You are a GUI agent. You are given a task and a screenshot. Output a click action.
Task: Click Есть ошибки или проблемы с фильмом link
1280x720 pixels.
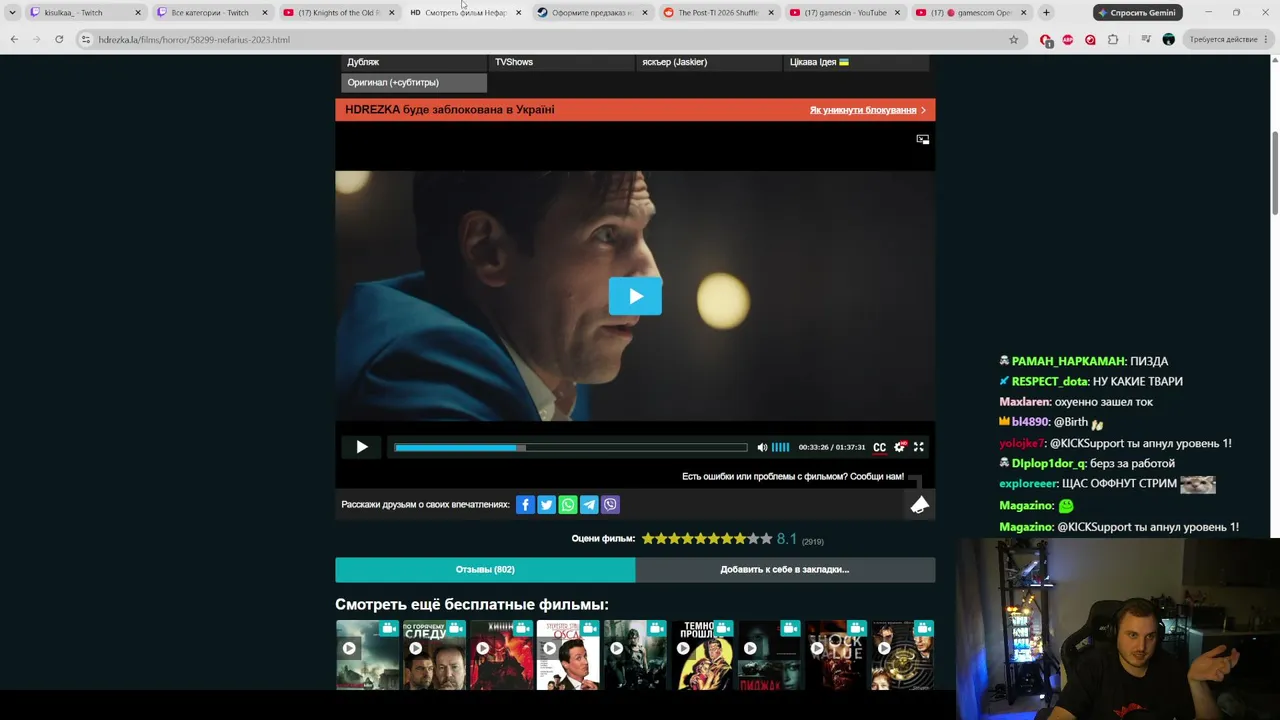coord(793,477)
